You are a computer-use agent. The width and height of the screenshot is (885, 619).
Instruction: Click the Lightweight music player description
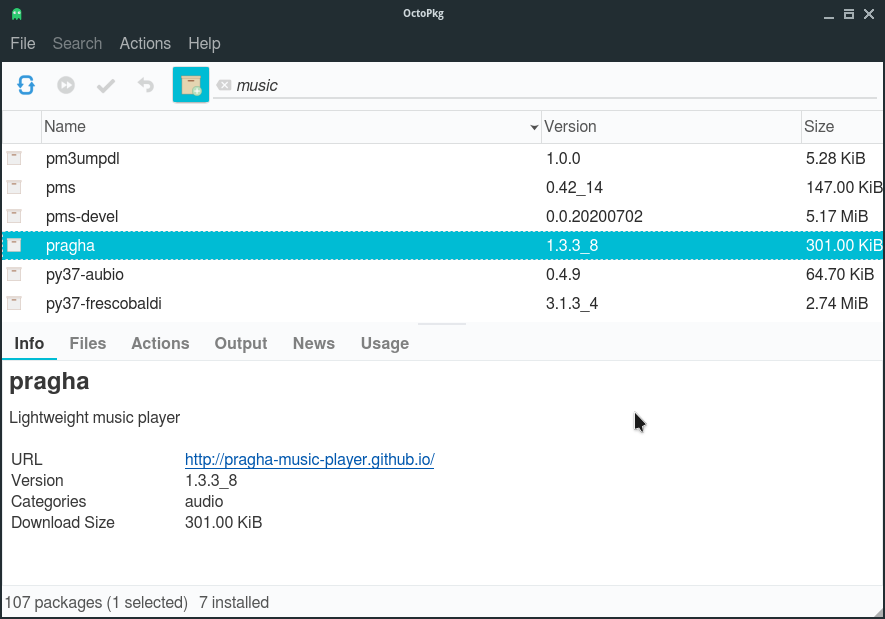coord(95,418)
